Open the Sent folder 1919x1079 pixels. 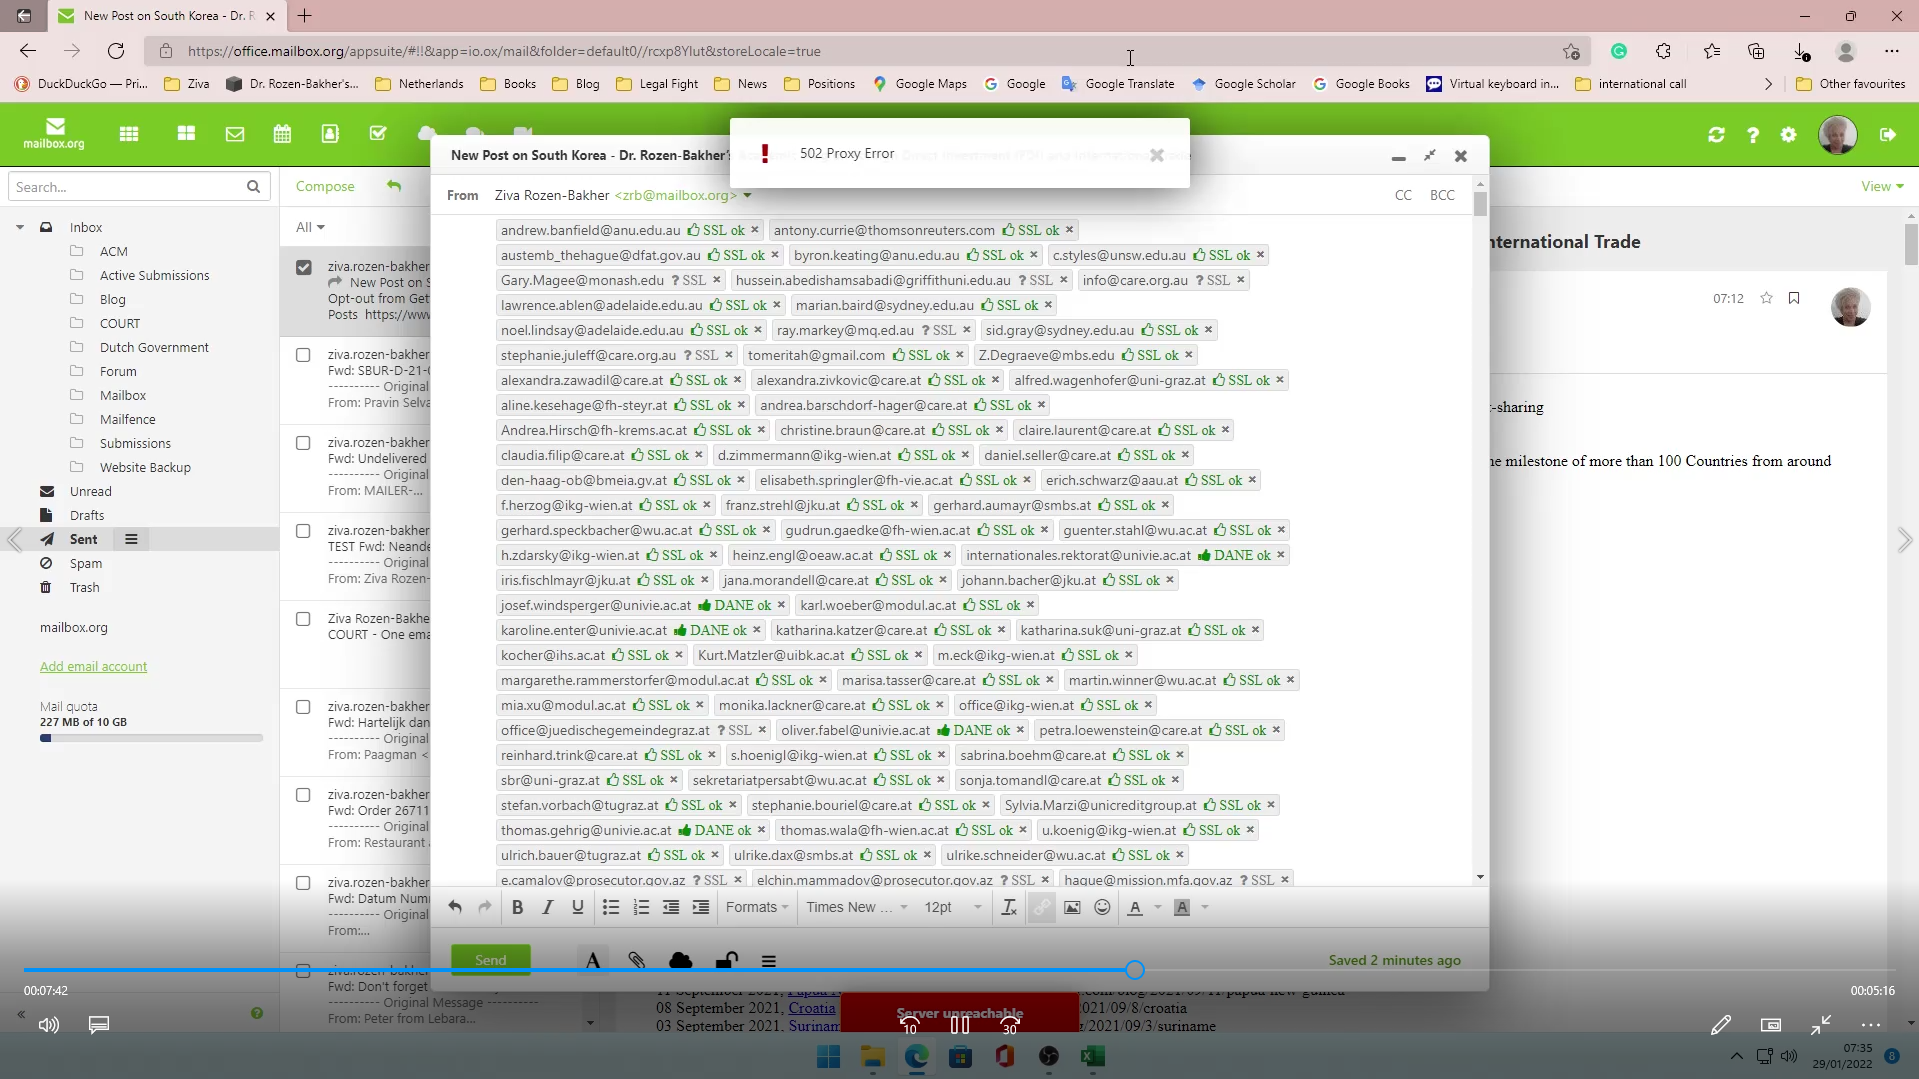click(84, 539)
